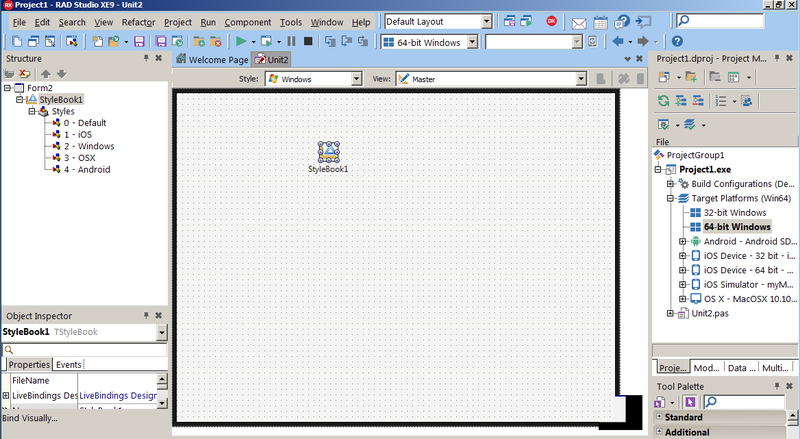Click Remove File from Project icon
The width and height of the screenshot is (800, 439).
[x=215, y=41]
